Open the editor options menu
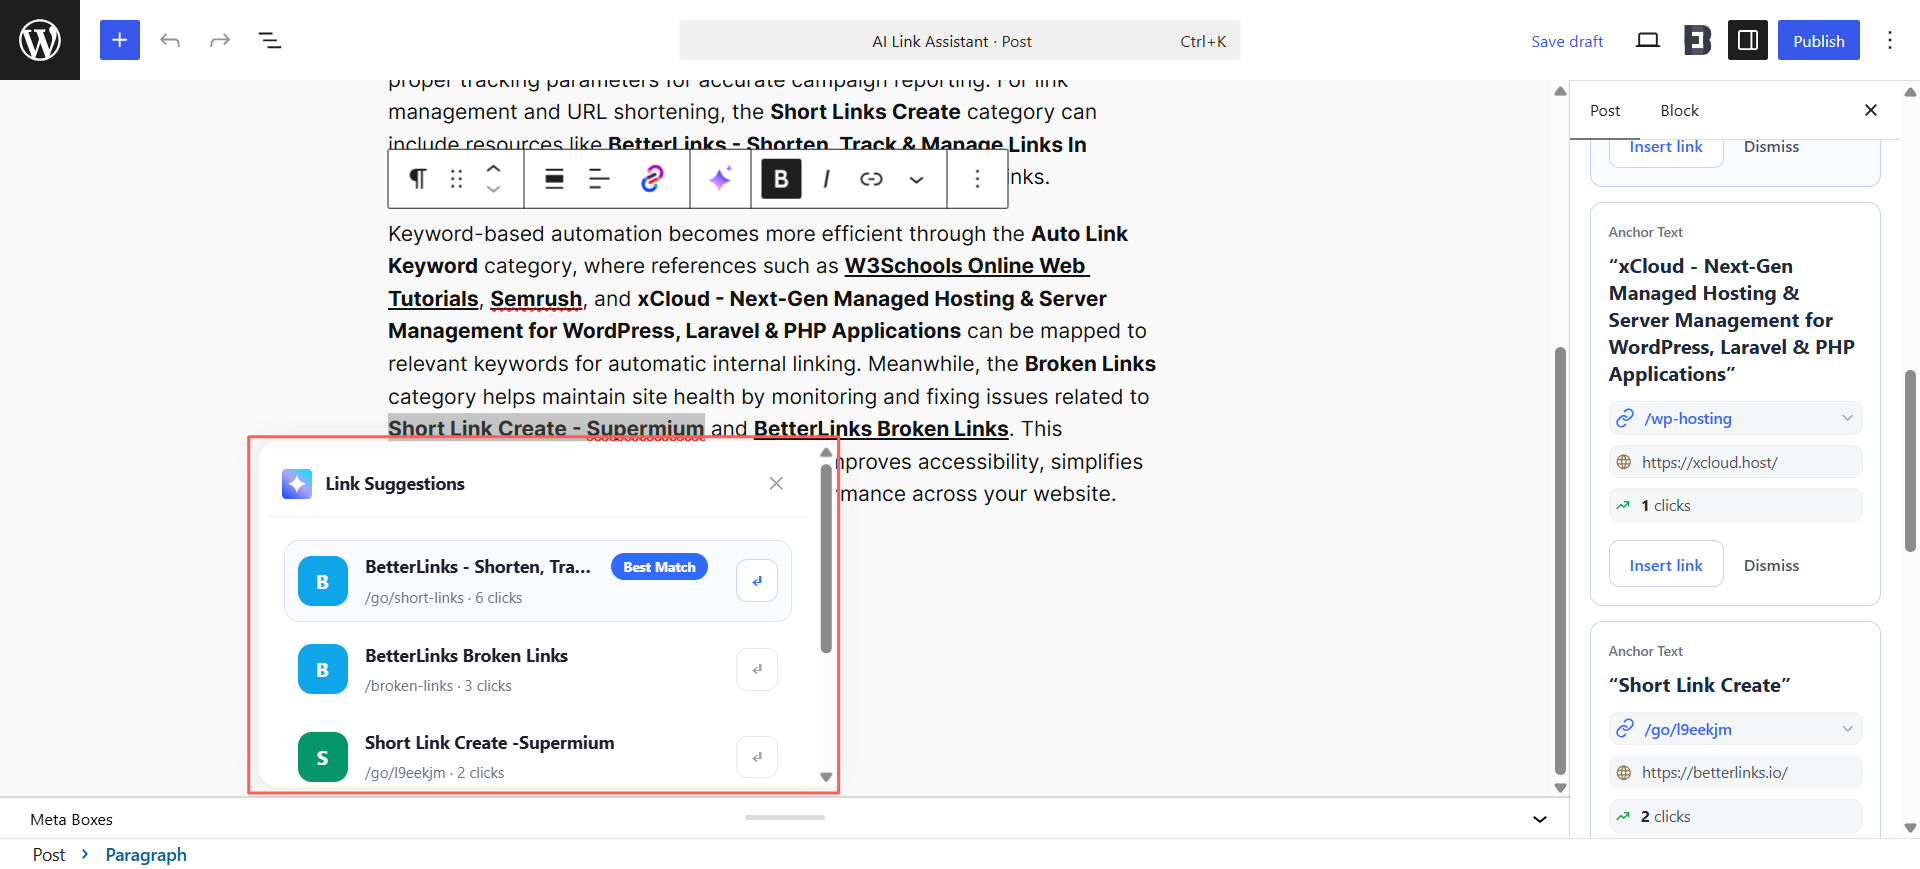The image size is (1920, 869). [x=1890, y=40]
